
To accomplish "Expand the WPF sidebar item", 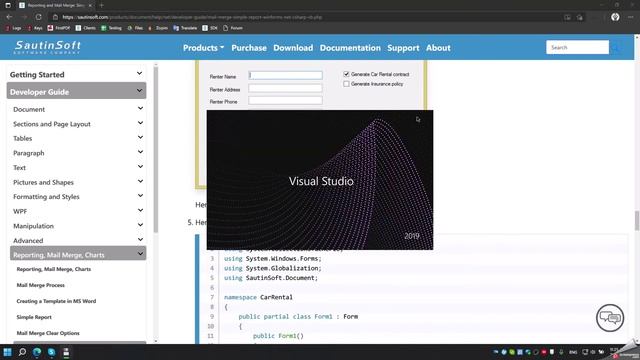I will [140, 210].
